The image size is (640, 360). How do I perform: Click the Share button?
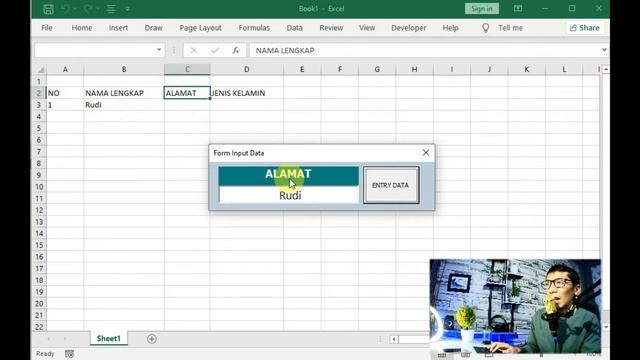[x=585, y=28]
